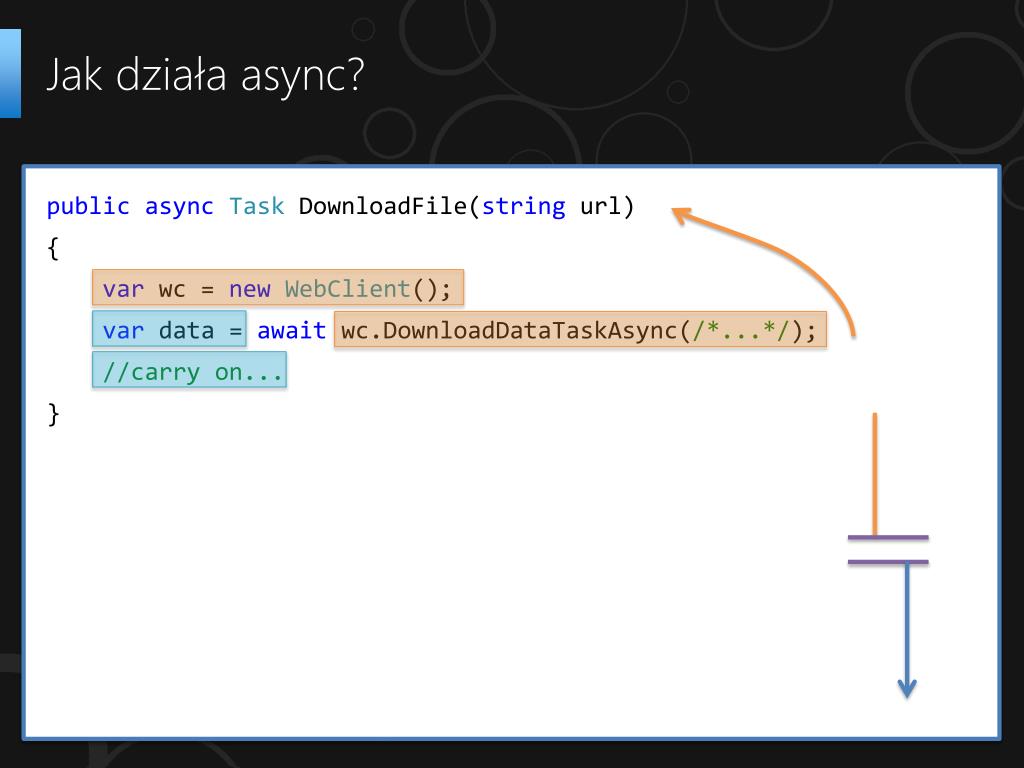Select the 'wc.DownloadDataTaskAsync(/*...*/);' block
Viewport: 1024px width, 768px height.
coord(580,330)
